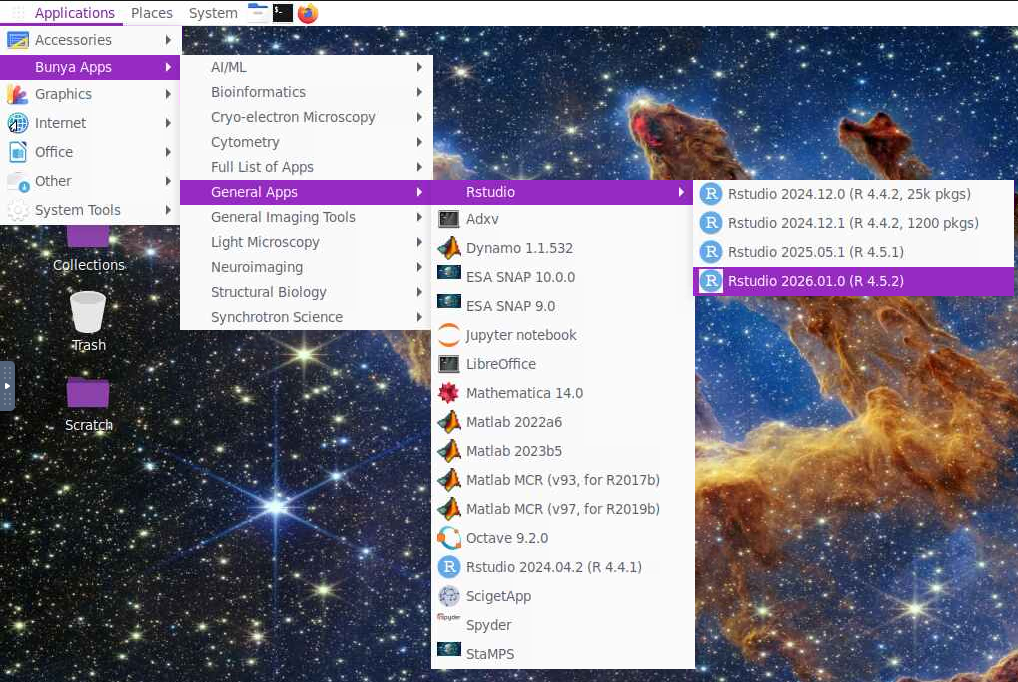Expand the Synchrotron Science arrow

419,317
